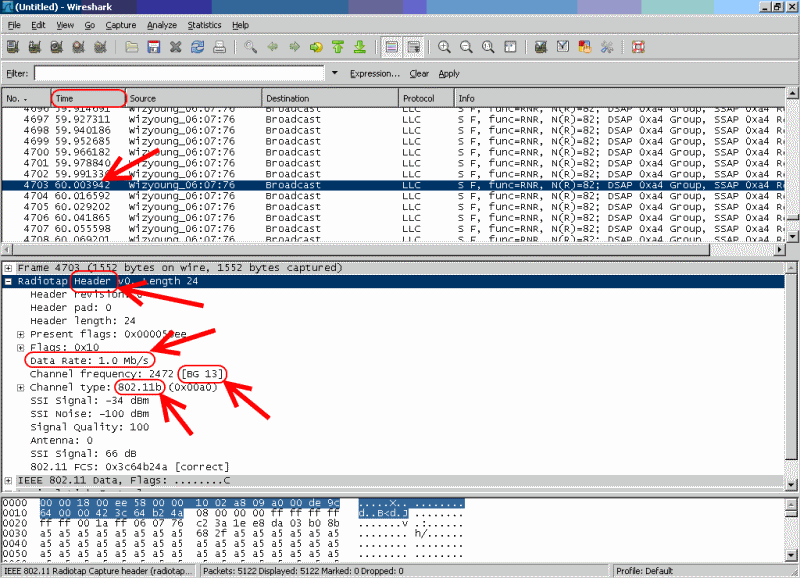Click the Expression... filter button
Viewport: 800px width, 578px height.
coord(375,74)
